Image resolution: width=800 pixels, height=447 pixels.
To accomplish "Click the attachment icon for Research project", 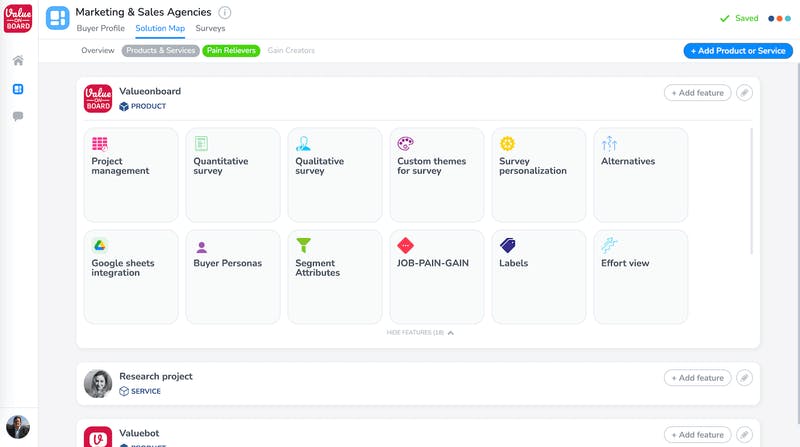I will pyautogui.click(x=744, y=378).
